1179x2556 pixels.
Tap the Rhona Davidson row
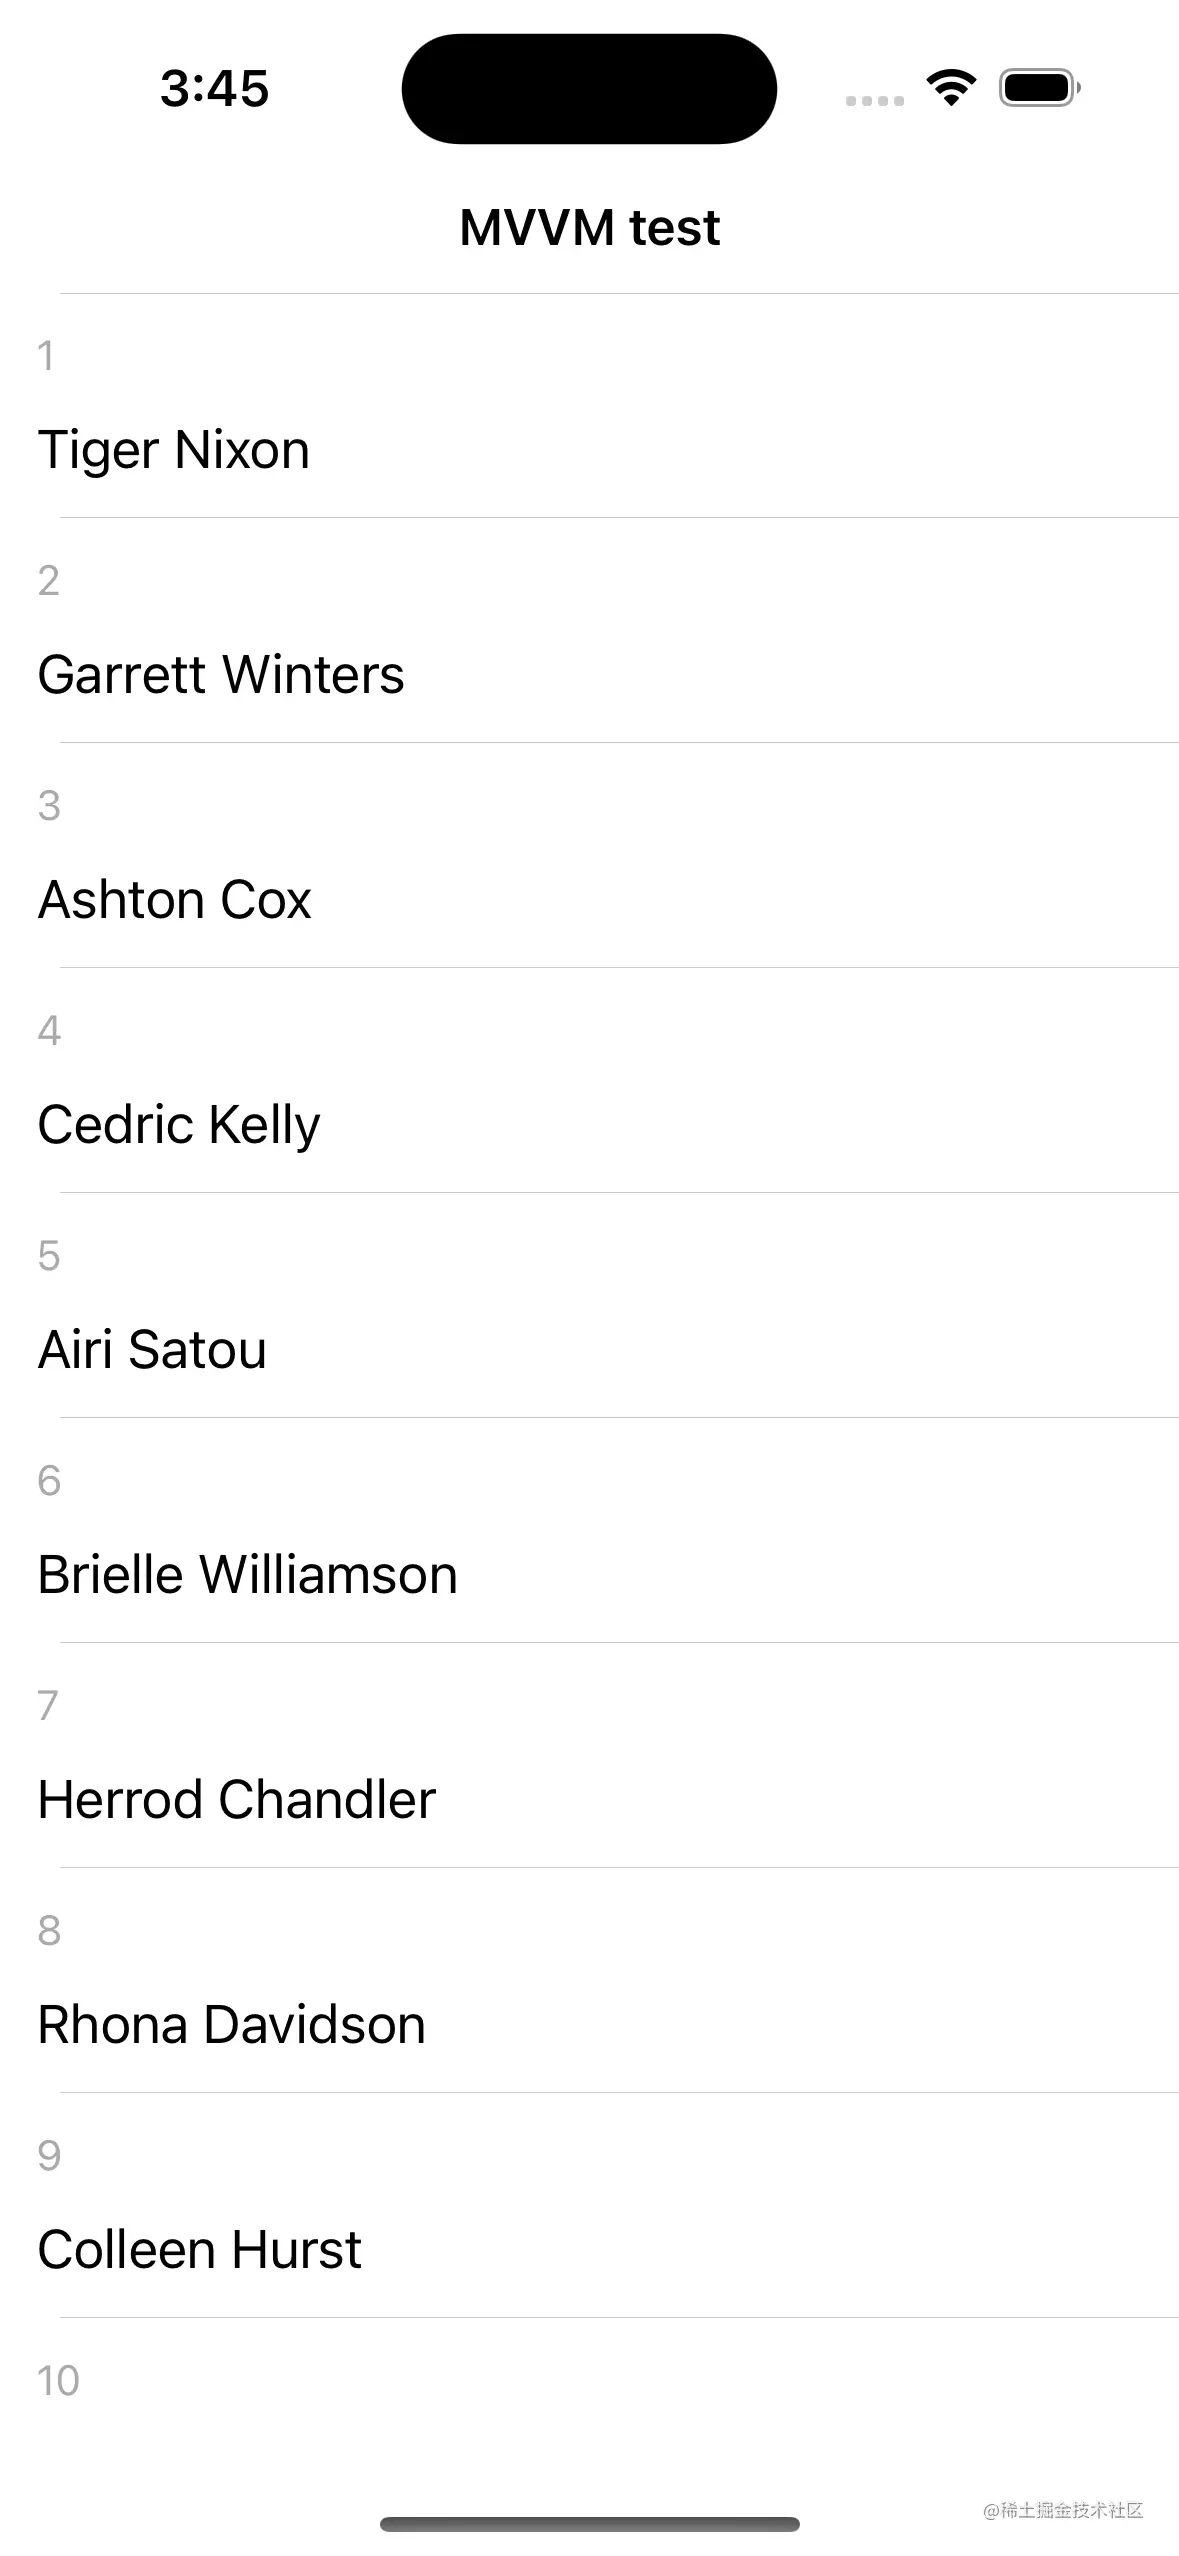[589, 1980]
